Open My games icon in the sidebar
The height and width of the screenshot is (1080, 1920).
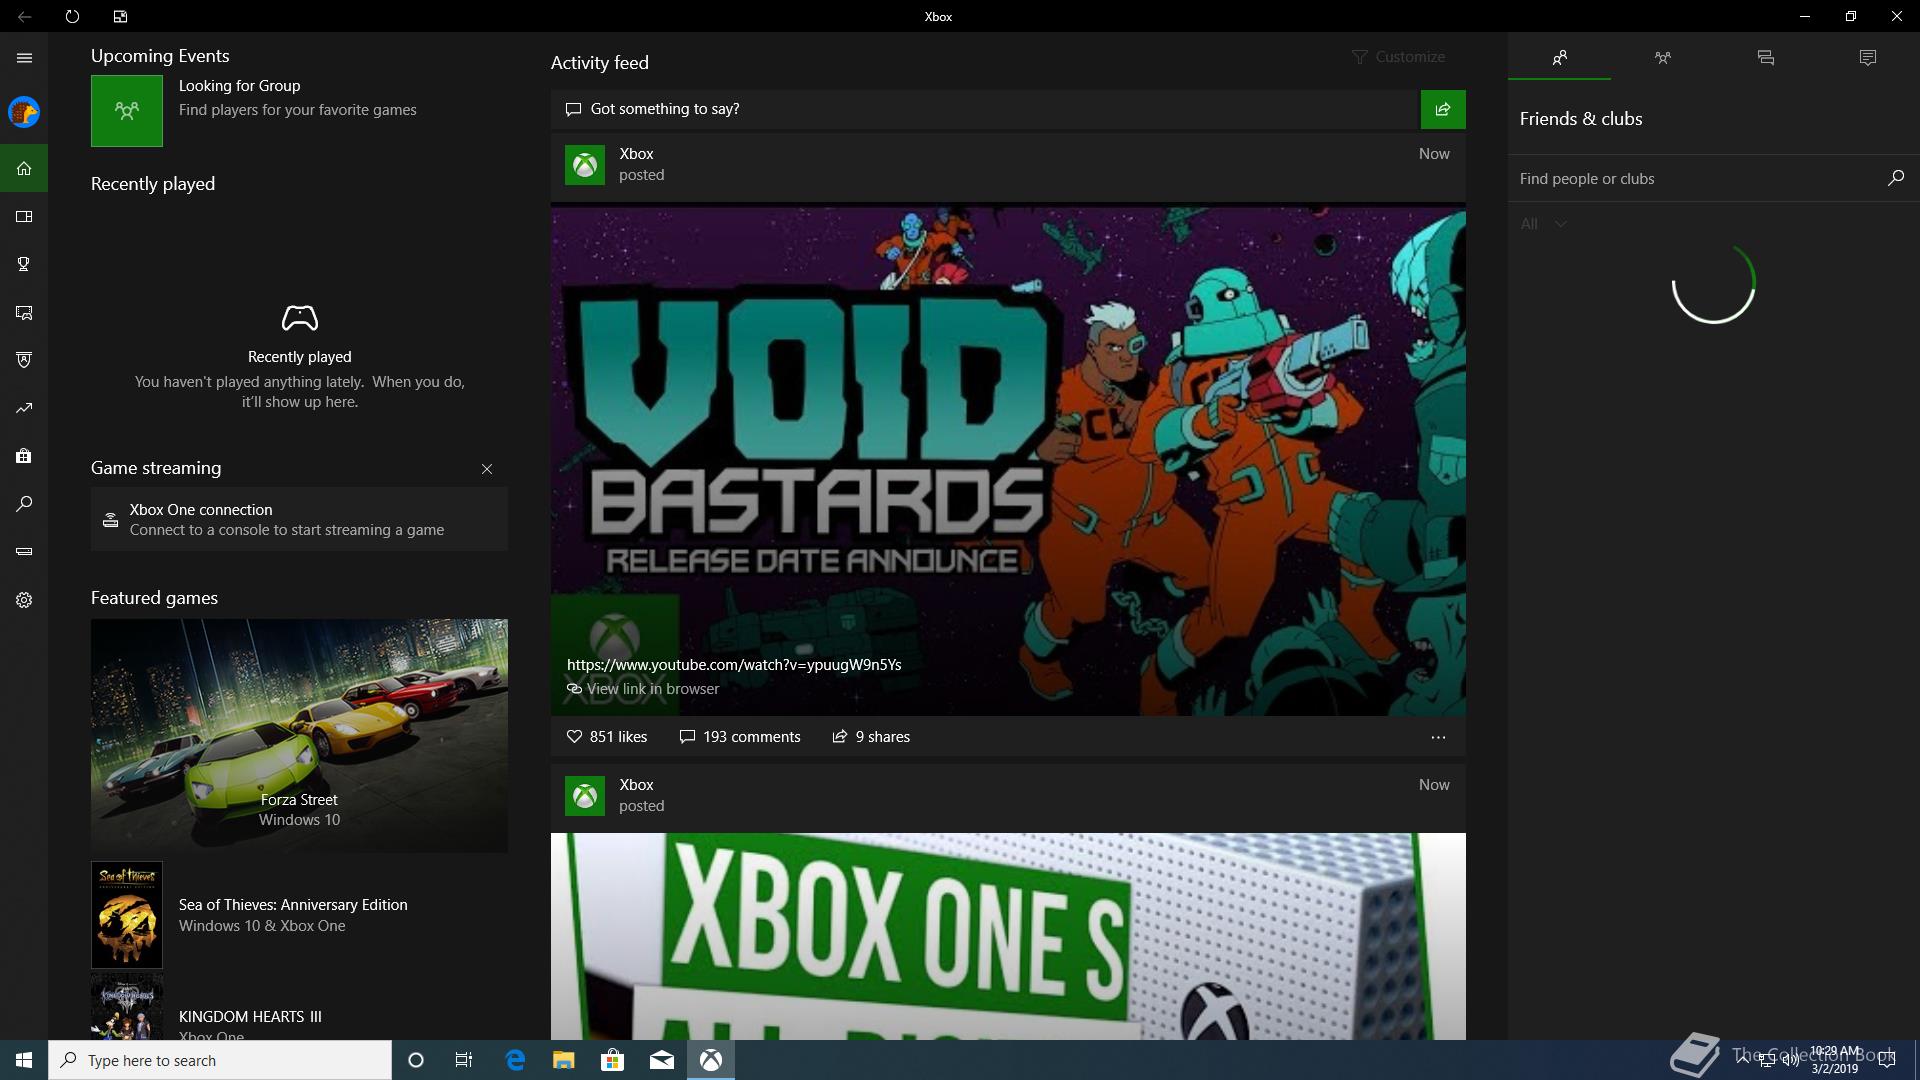pos(24,216)
